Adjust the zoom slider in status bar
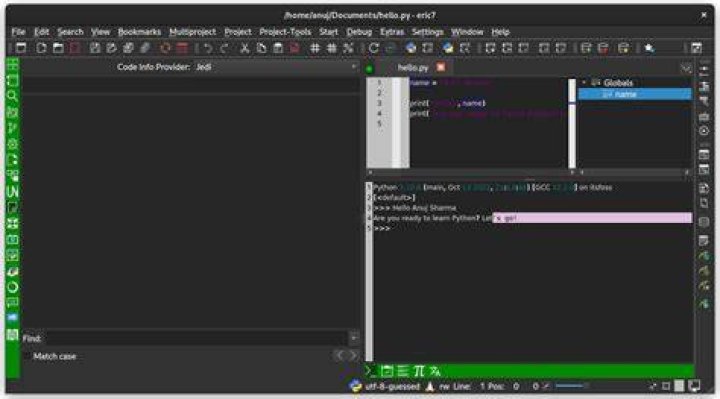The height and width of the screenshot is (399, 720). pyautogui.click(x=572, y=386)
